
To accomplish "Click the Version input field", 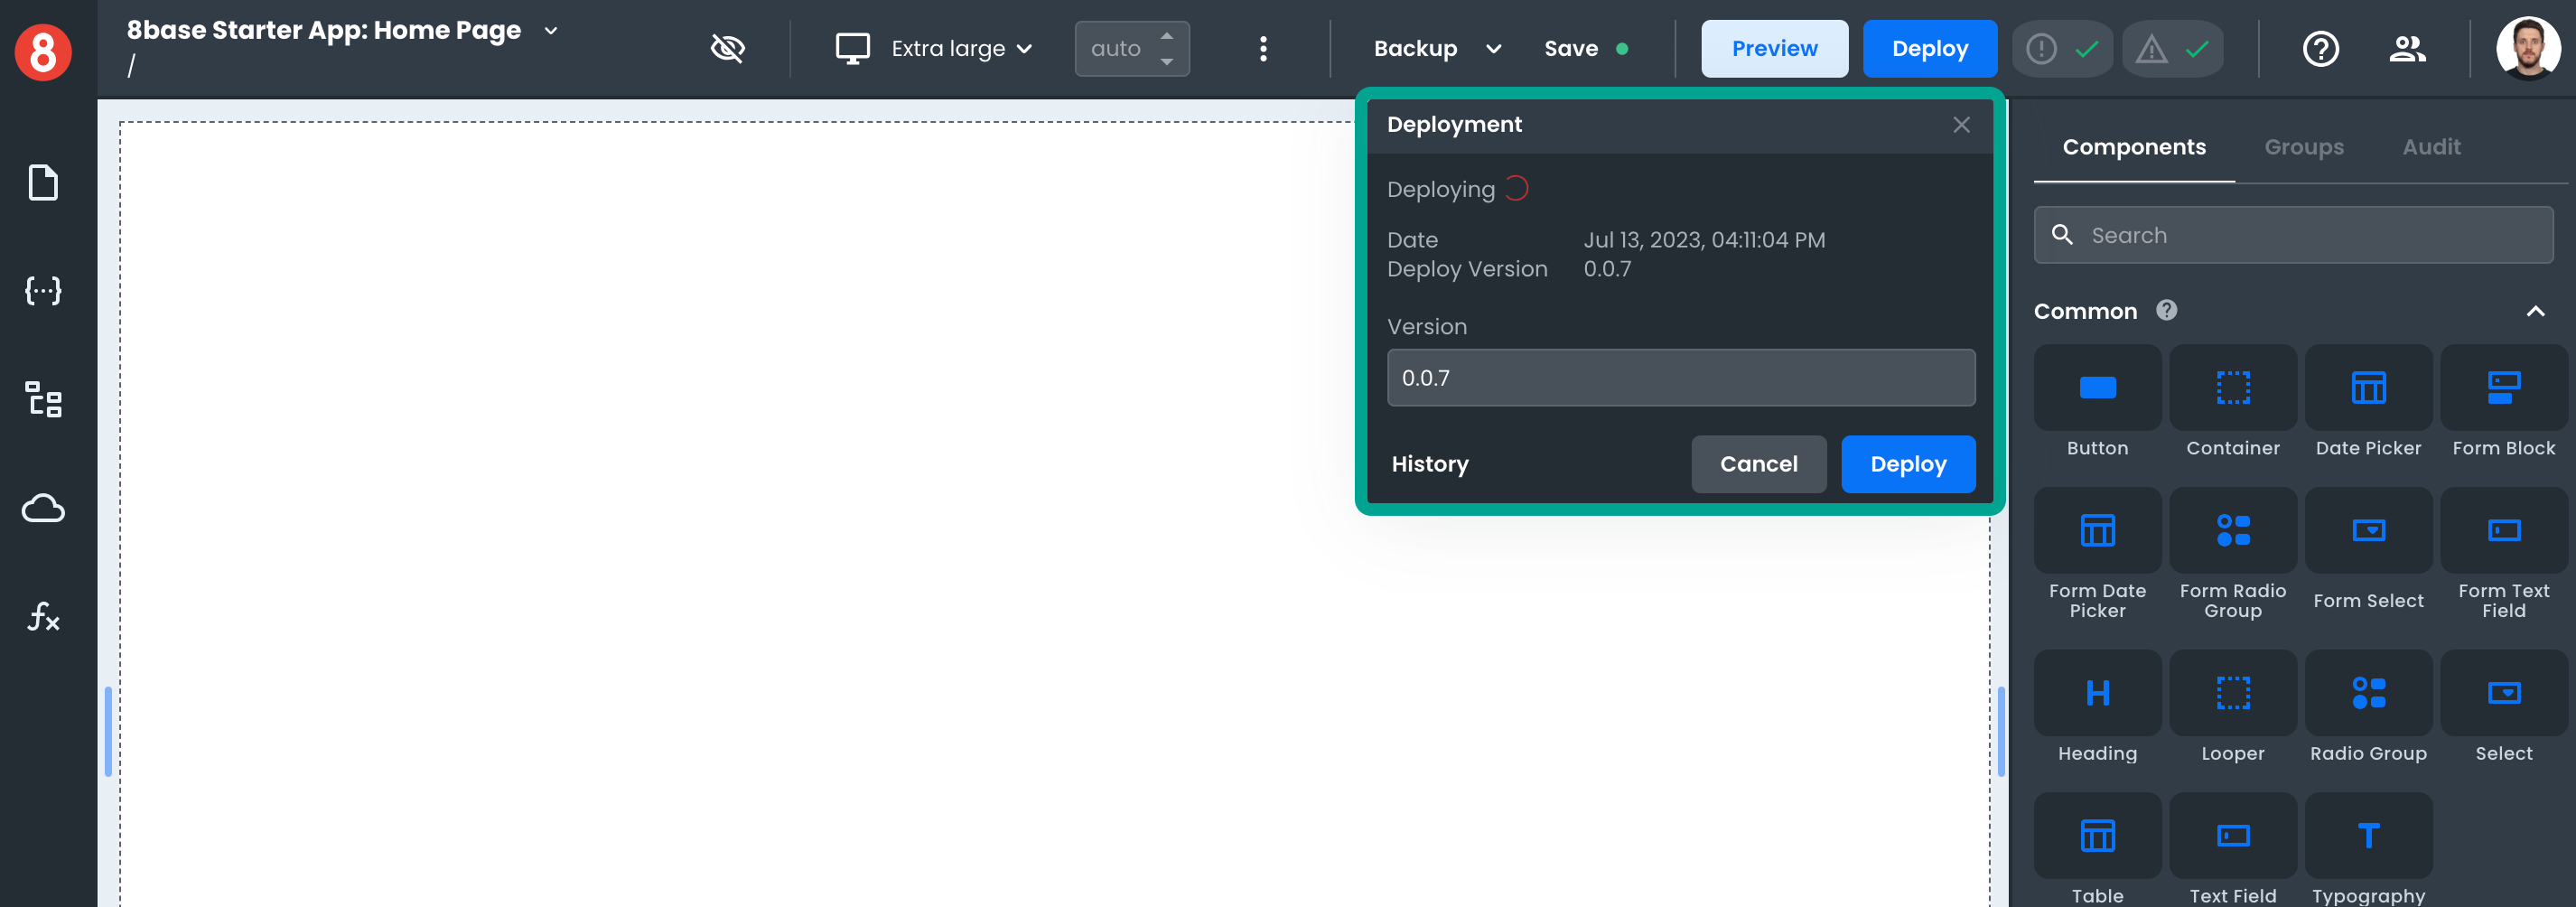I will point(1680,378).
